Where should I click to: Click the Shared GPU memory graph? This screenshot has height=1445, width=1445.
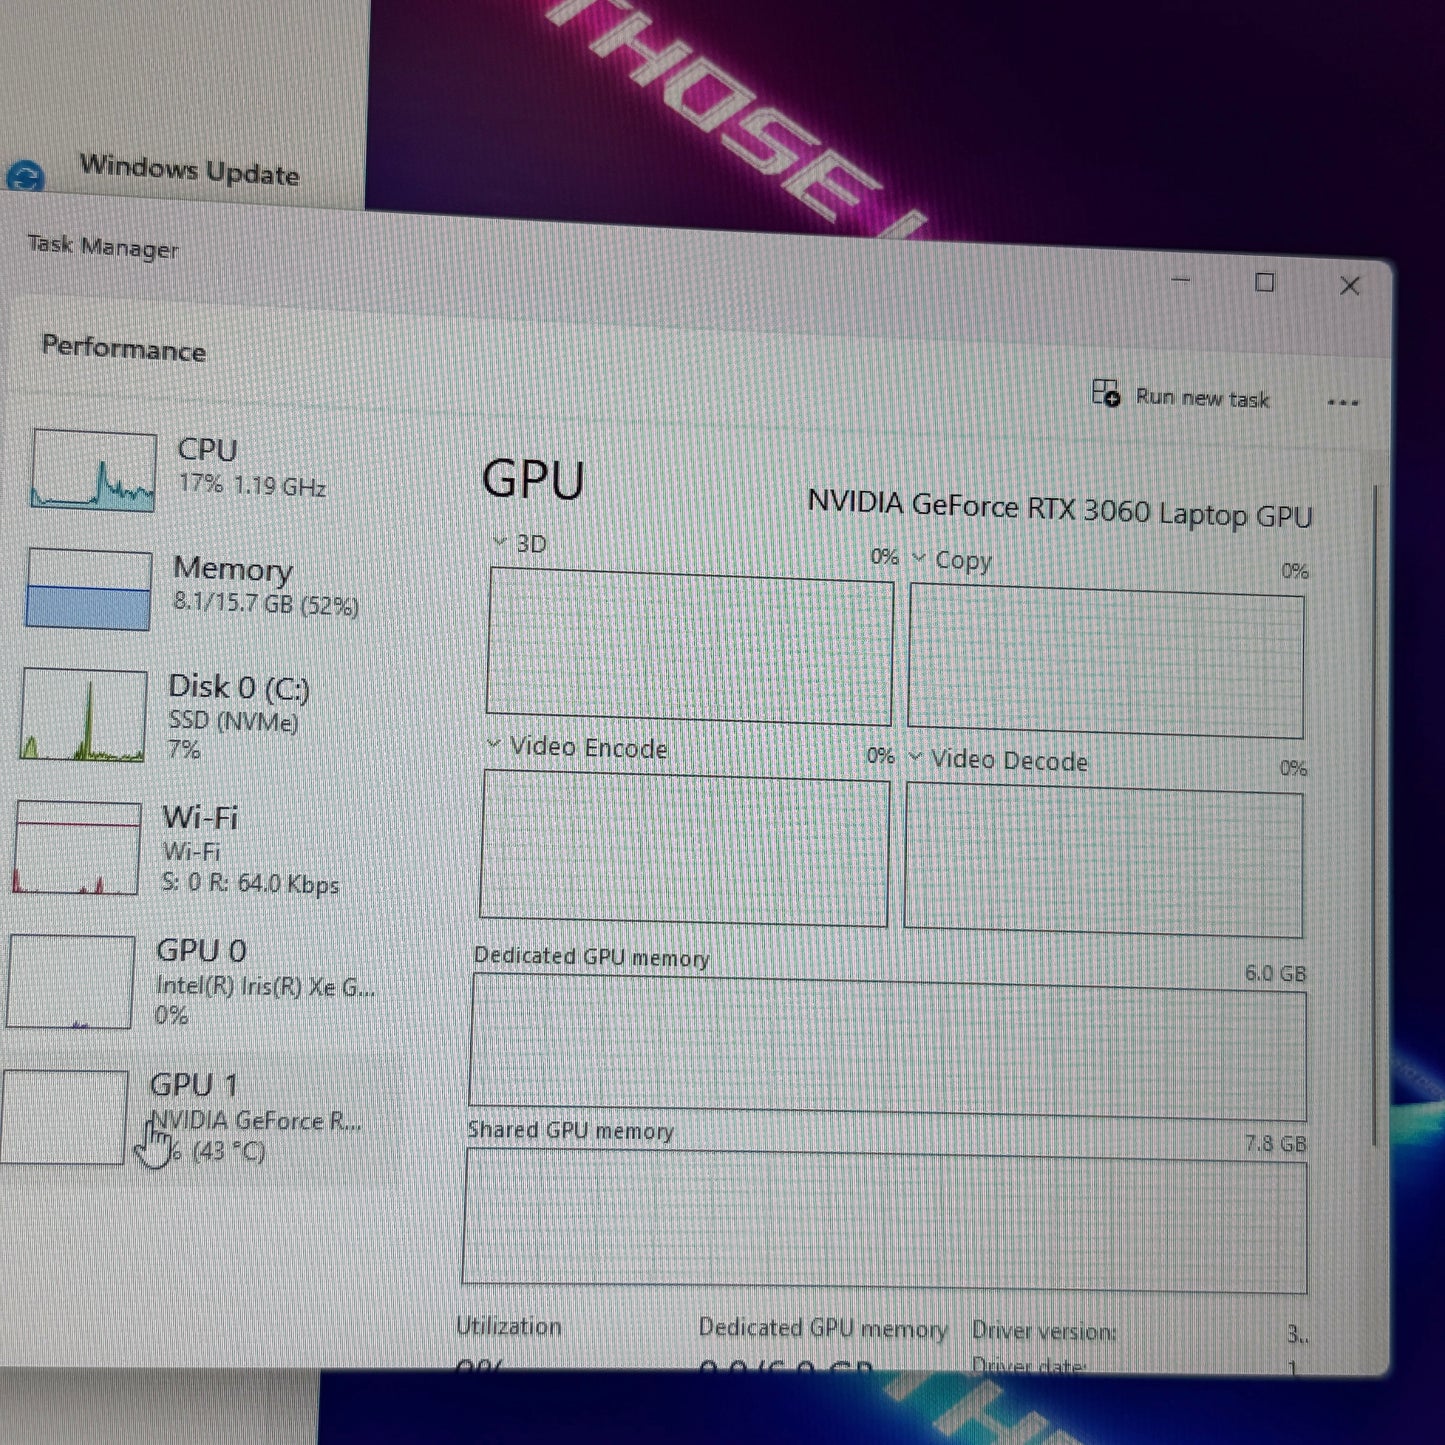885,1219
